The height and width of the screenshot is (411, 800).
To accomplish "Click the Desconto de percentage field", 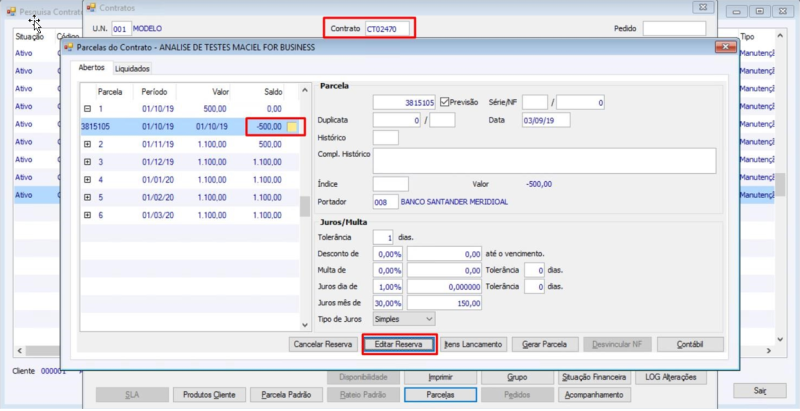I will pos(387,253).
